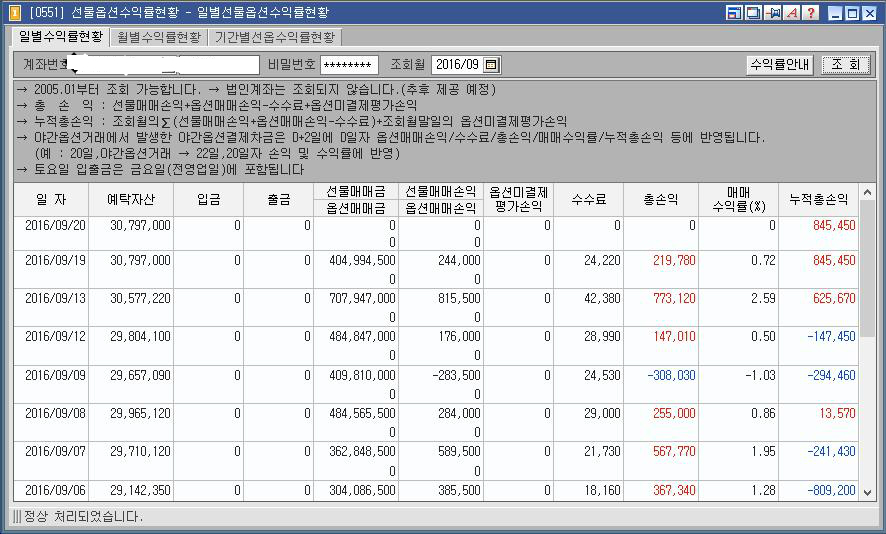Click the vertical scrollbar thumb of the table
The height and width of the screenshot is (534, 886).
[867, 270]
